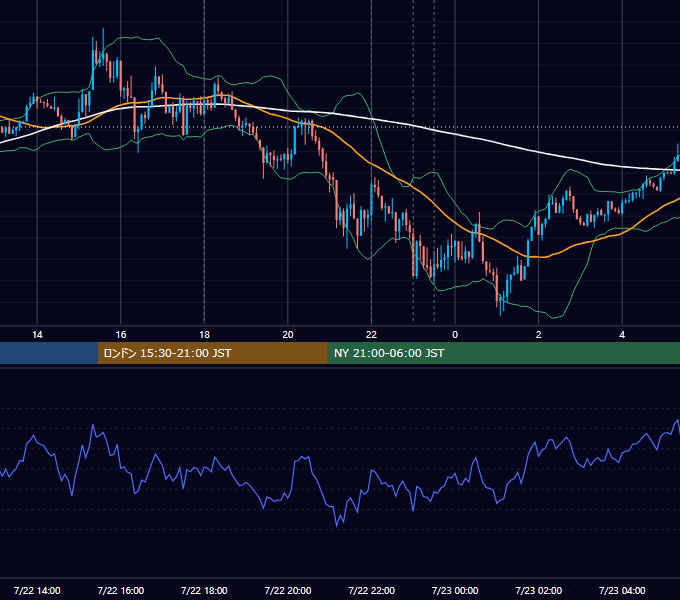680x600 pixels.
Task: Click the 7/22 22:00 date label
Action: (x=371, y=590)
